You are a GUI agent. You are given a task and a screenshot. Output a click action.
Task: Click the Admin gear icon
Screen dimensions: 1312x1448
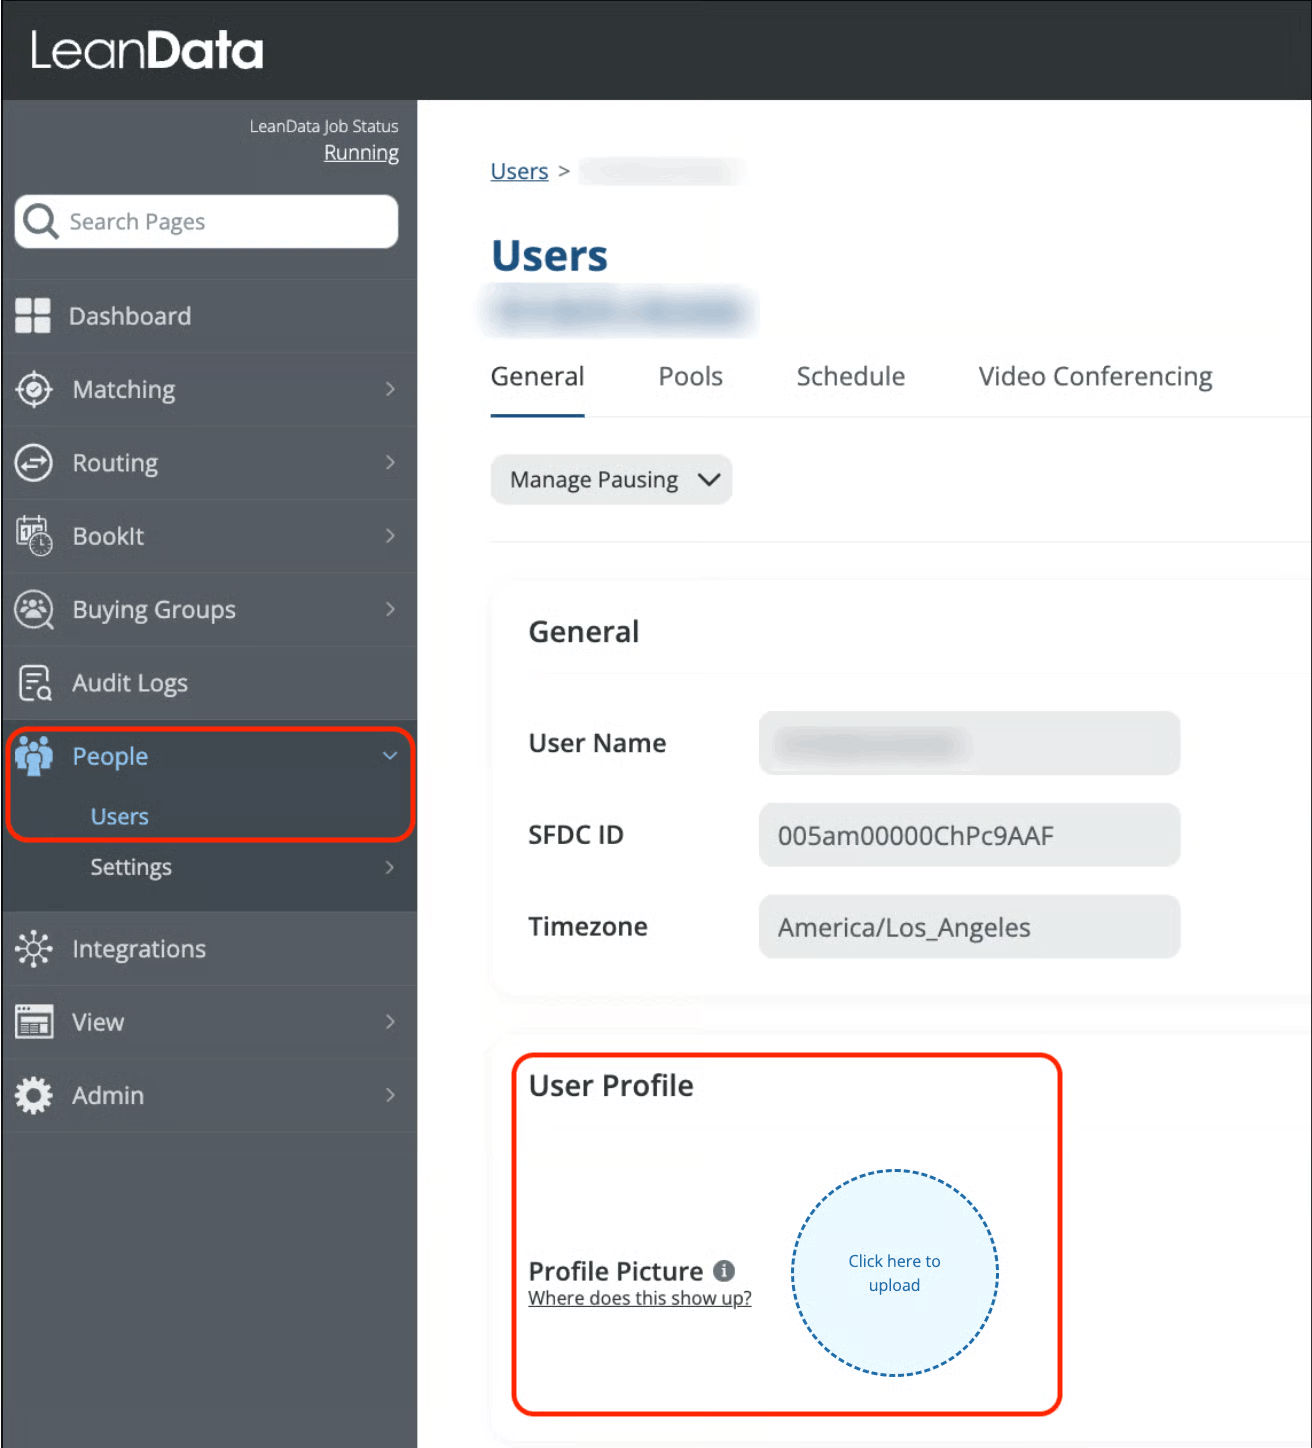[x=34, y=1095]
